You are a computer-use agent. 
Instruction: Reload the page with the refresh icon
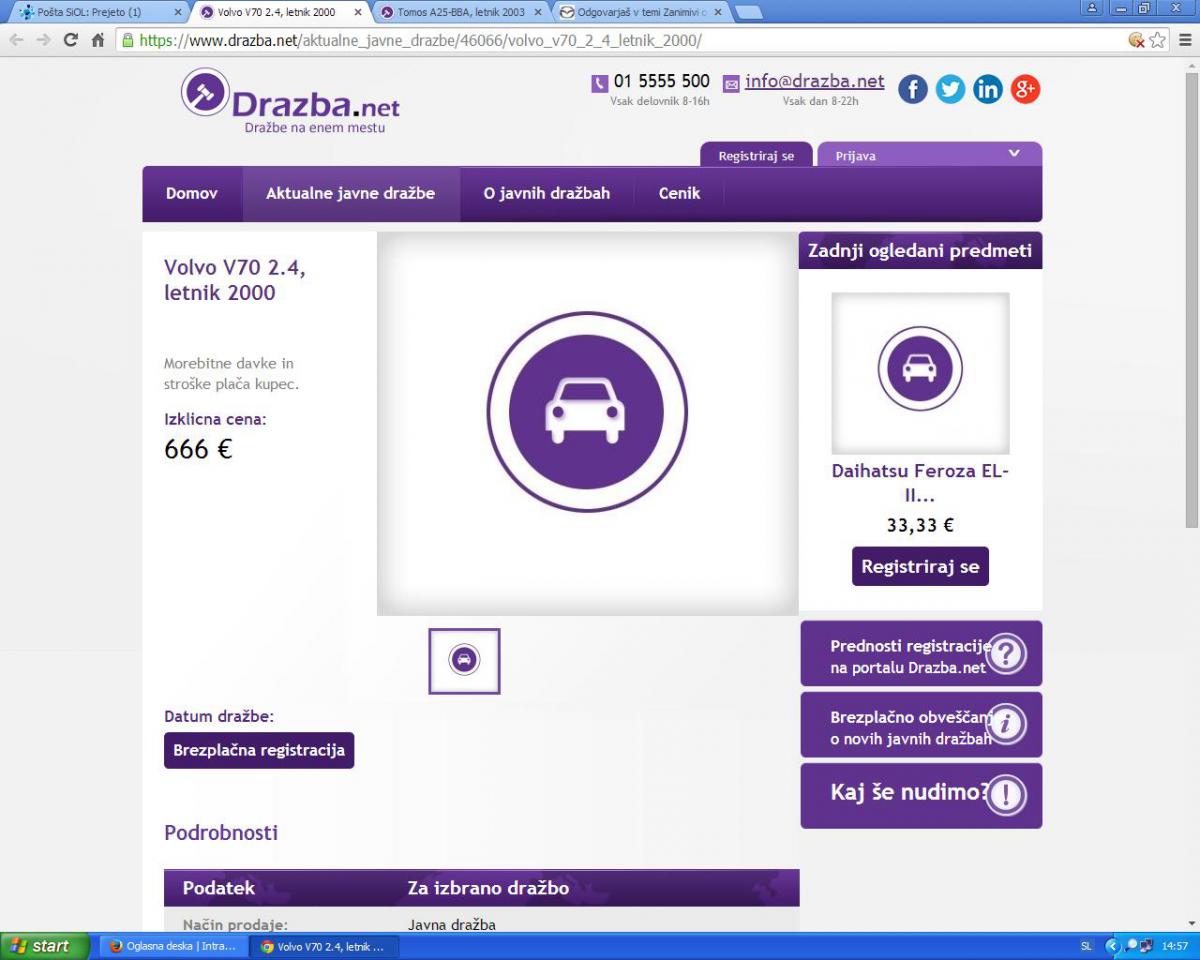click(x=70, y=40)
